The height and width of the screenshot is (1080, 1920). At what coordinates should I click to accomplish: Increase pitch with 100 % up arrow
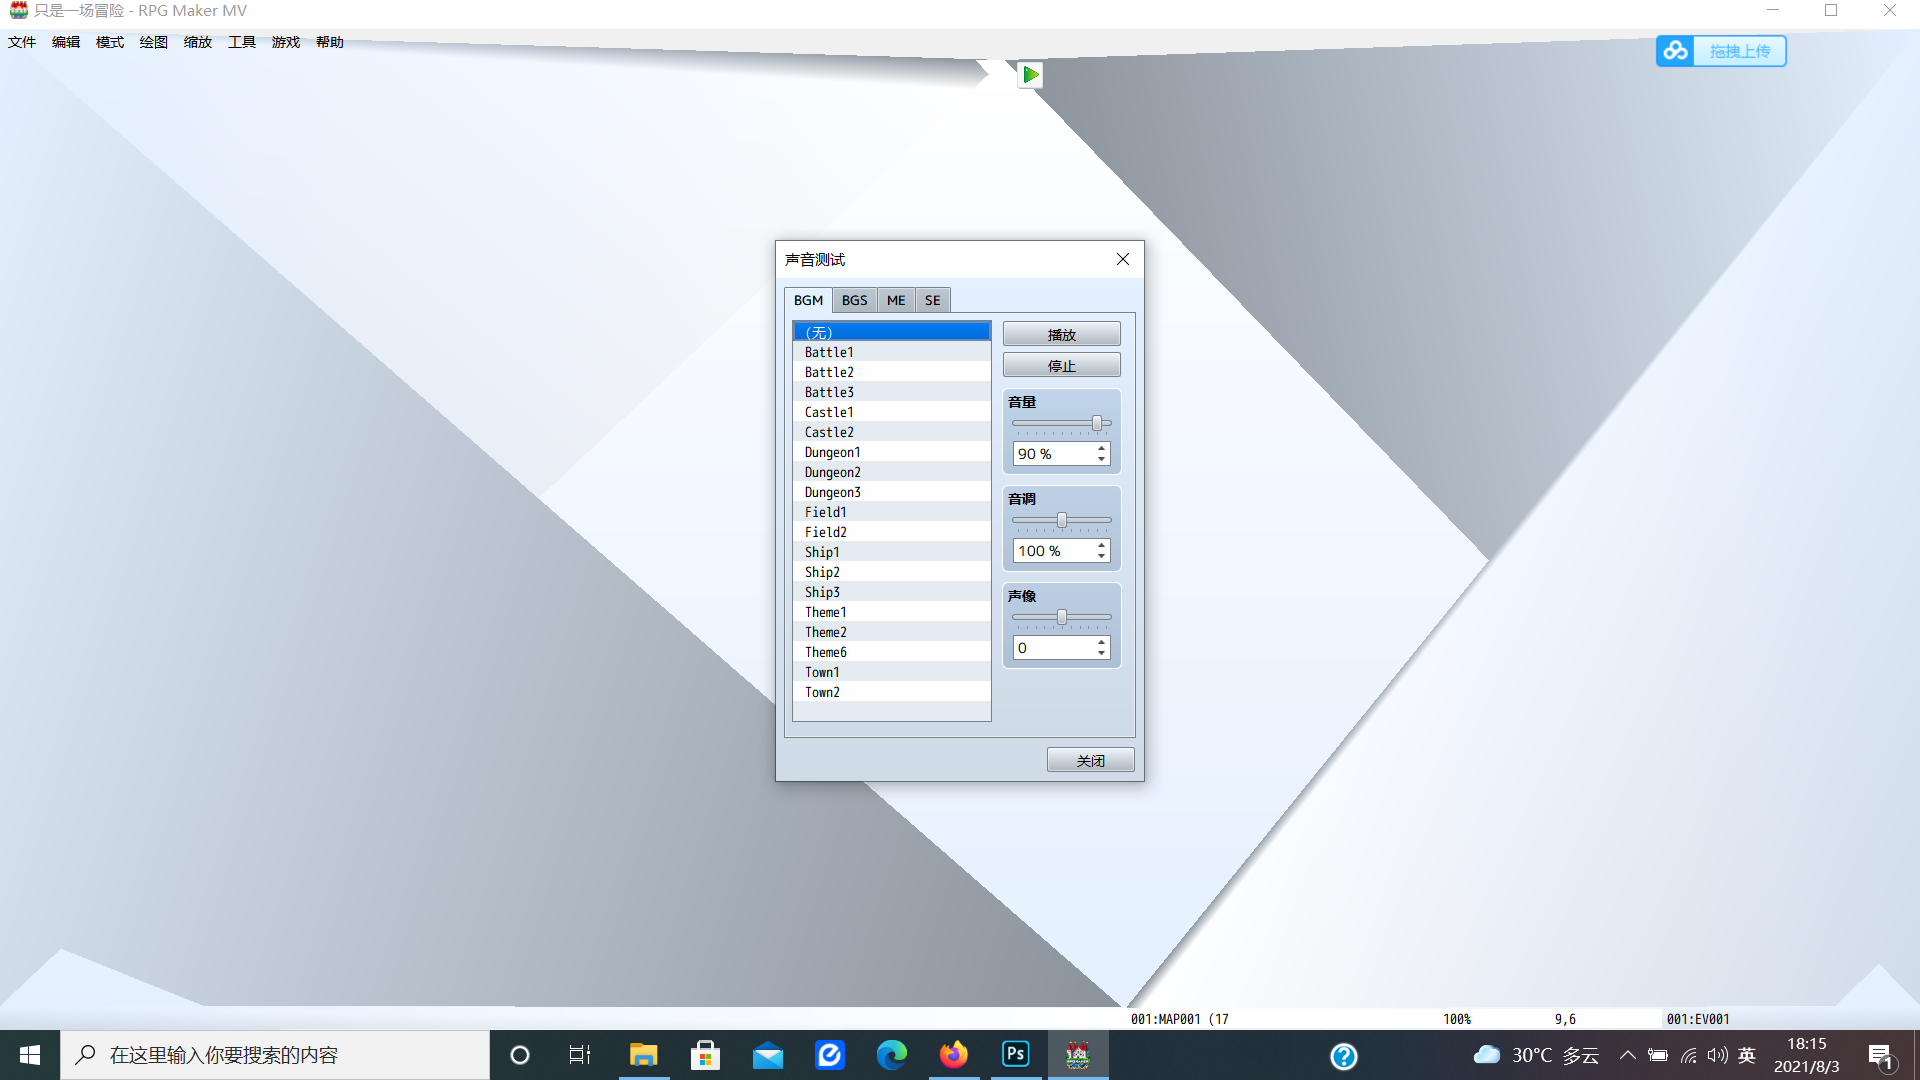click(1101, 546)
